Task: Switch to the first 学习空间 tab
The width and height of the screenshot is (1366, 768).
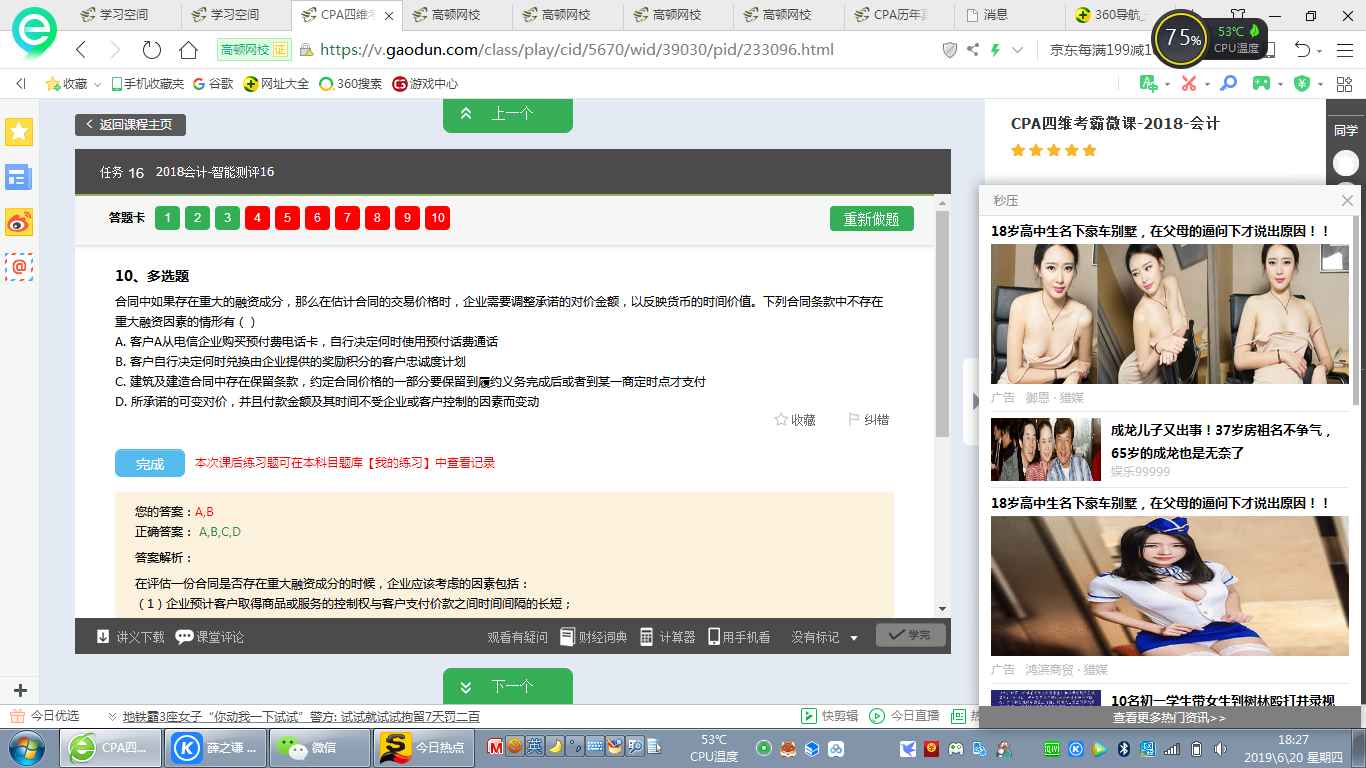Action: (127, 15)
